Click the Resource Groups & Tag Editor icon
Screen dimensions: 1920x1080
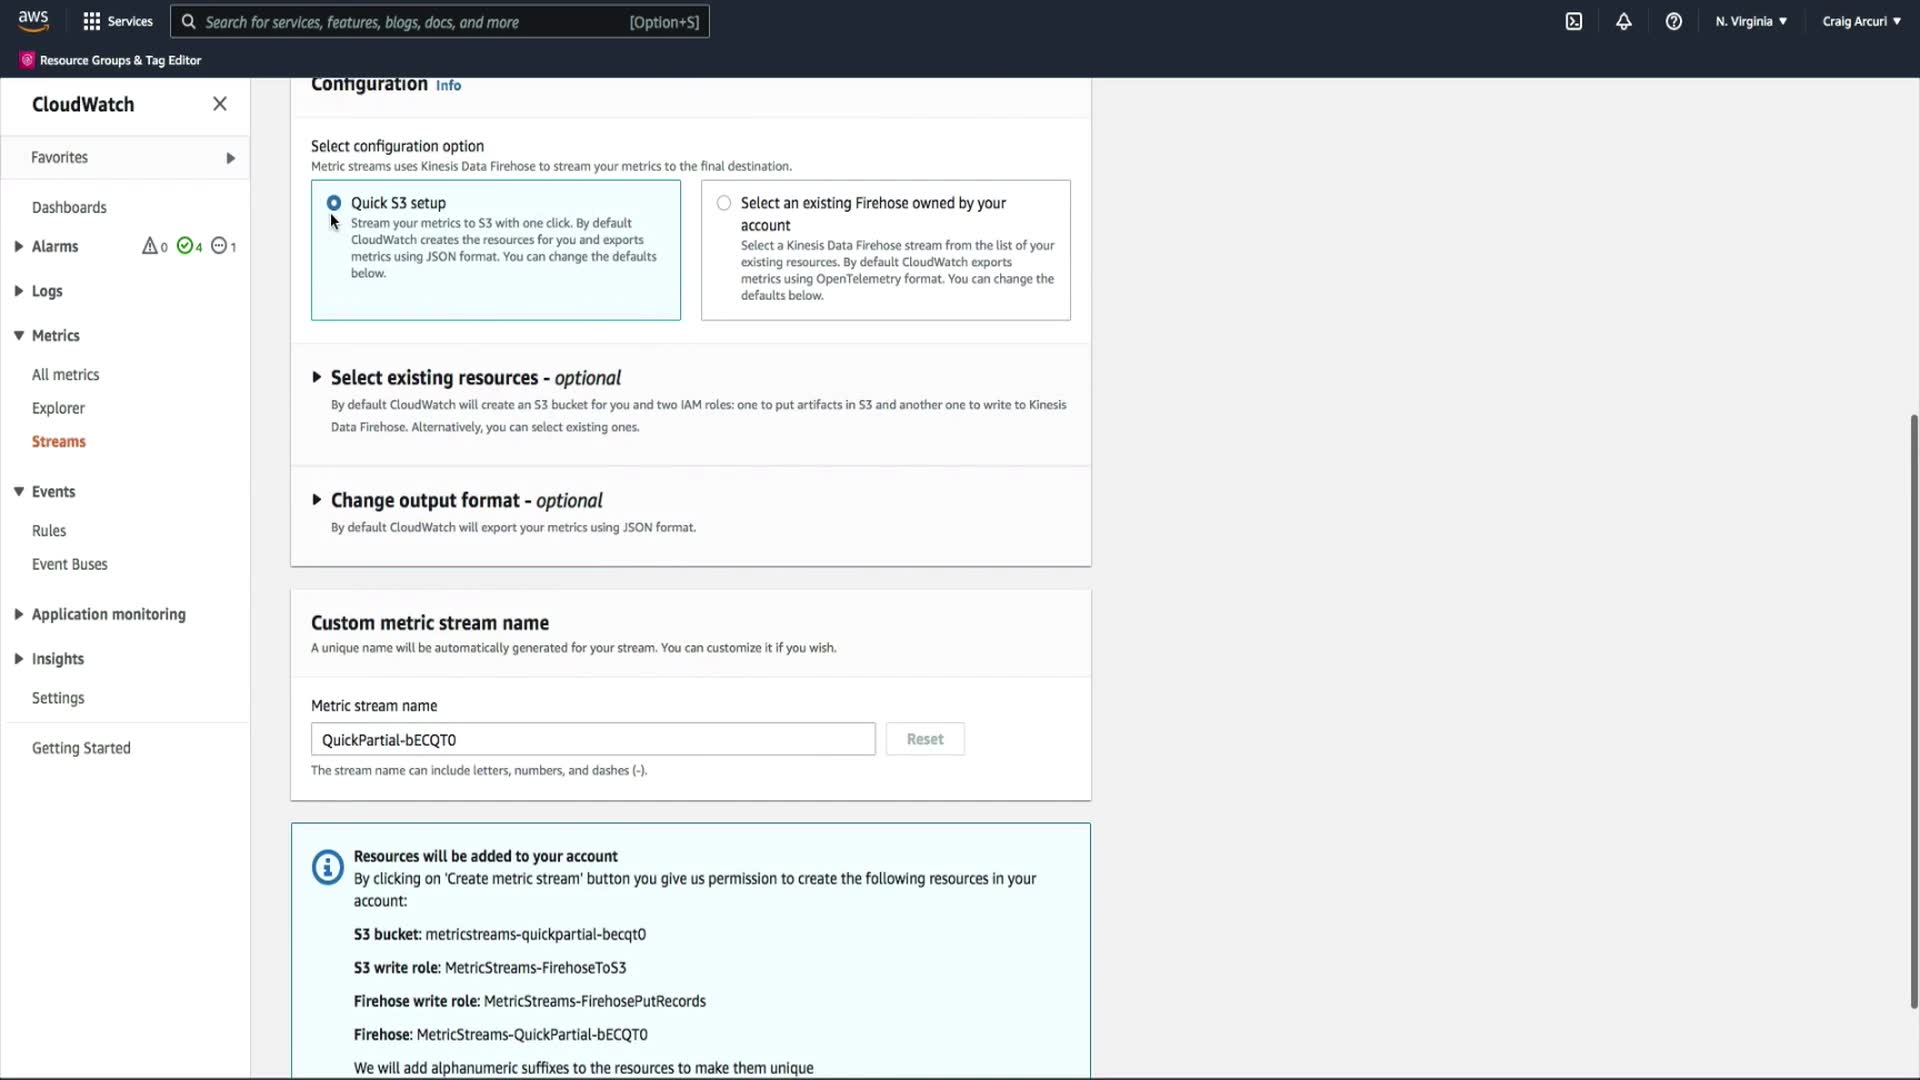click(27, 60)
